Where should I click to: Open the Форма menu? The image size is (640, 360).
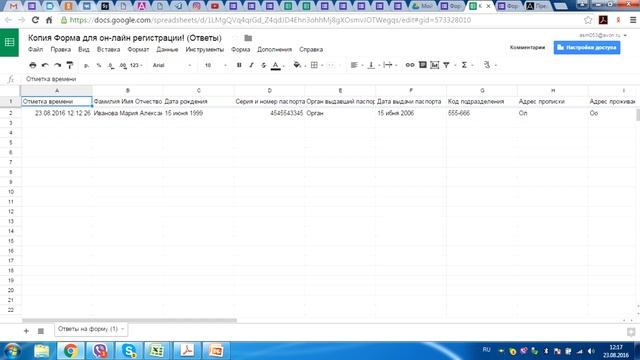click(240, 49)
